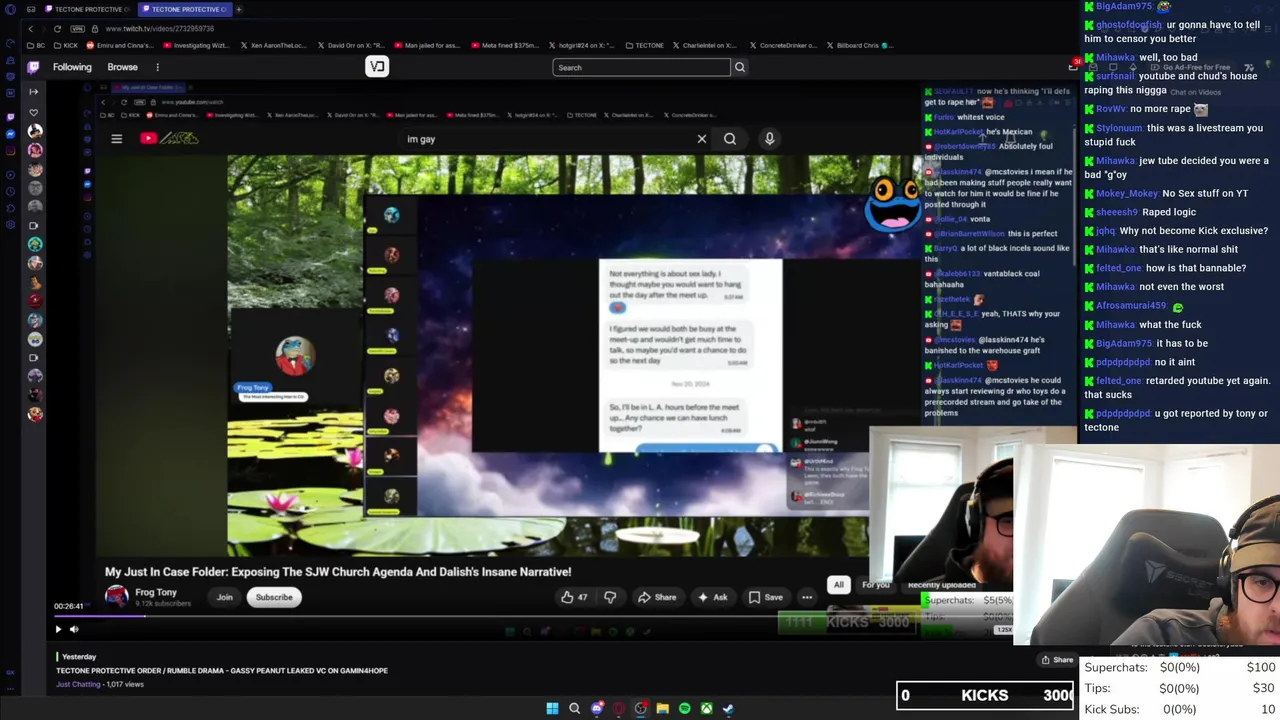Expand the Twitch followed-channels sidebar arrow
Viewport: 1280px width, 720px height.
[33, 91]
